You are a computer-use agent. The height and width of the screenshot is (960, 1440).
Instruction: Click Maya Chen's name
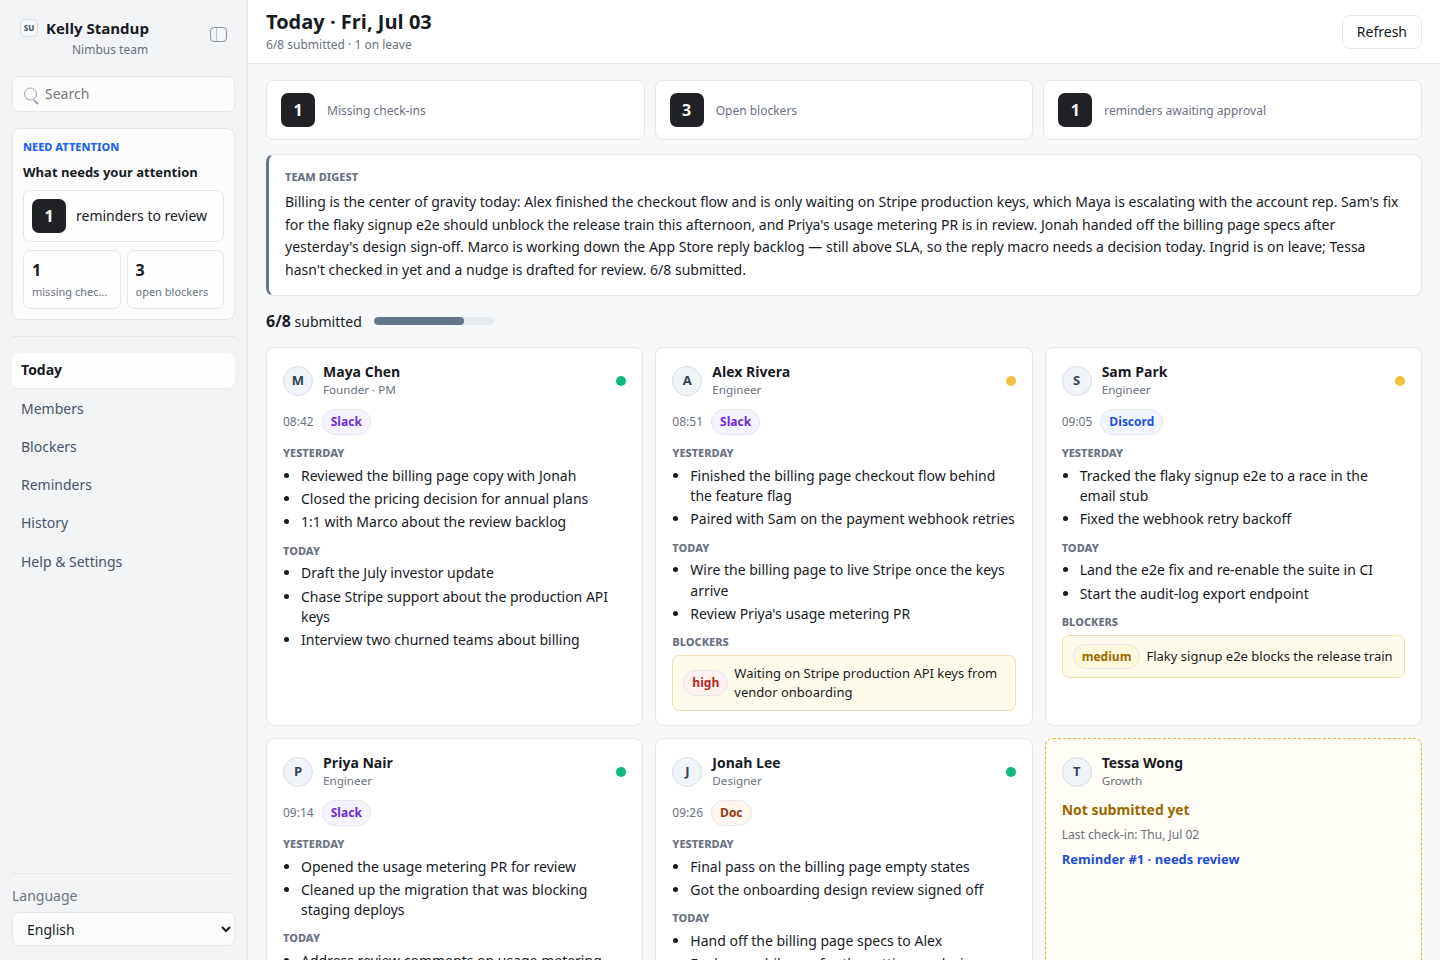(x=361, y=372)
